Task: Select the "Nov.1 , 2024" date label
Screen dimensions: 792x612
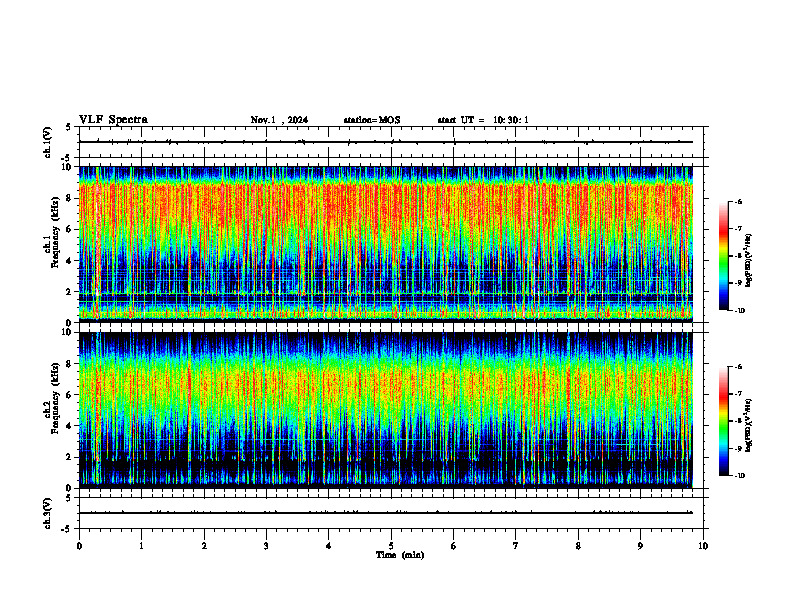Action: pos(279,120)
